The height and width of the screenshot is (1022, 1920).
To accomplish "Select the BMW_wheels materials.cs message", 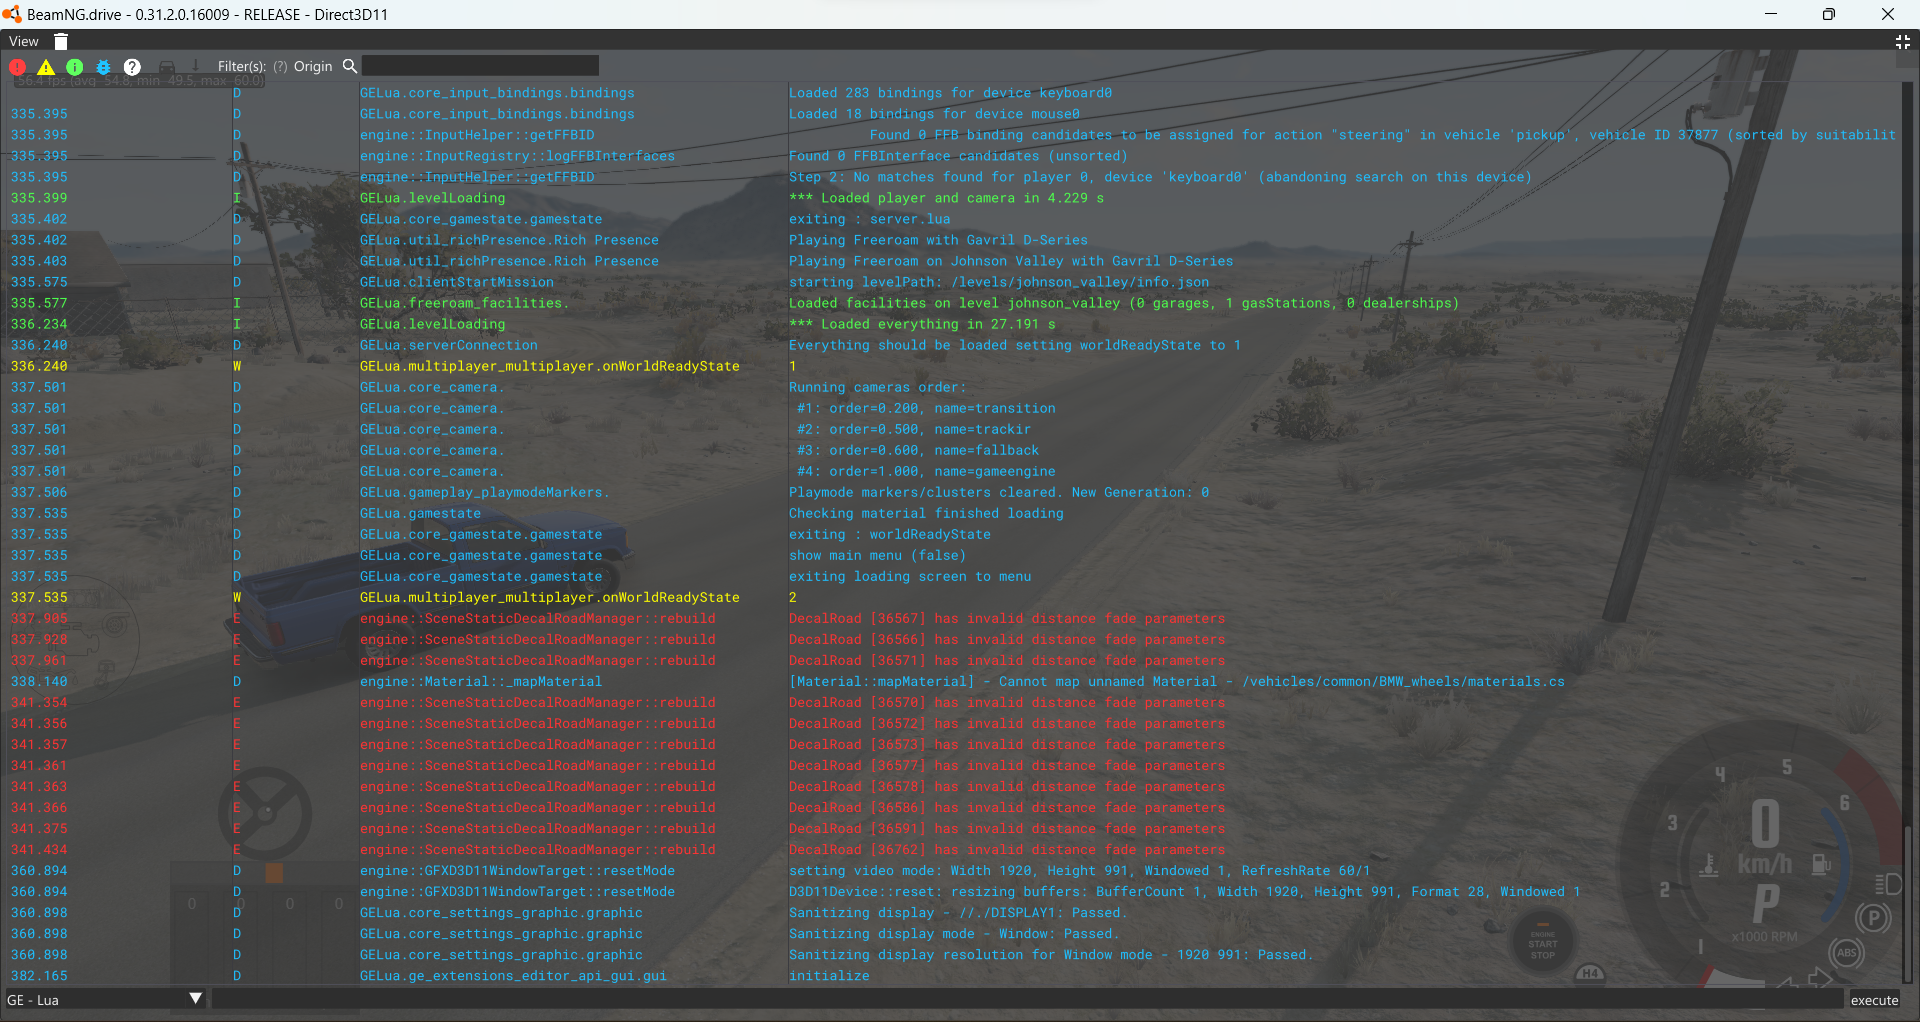I will pyautogui.click(x=1177, y=681).
